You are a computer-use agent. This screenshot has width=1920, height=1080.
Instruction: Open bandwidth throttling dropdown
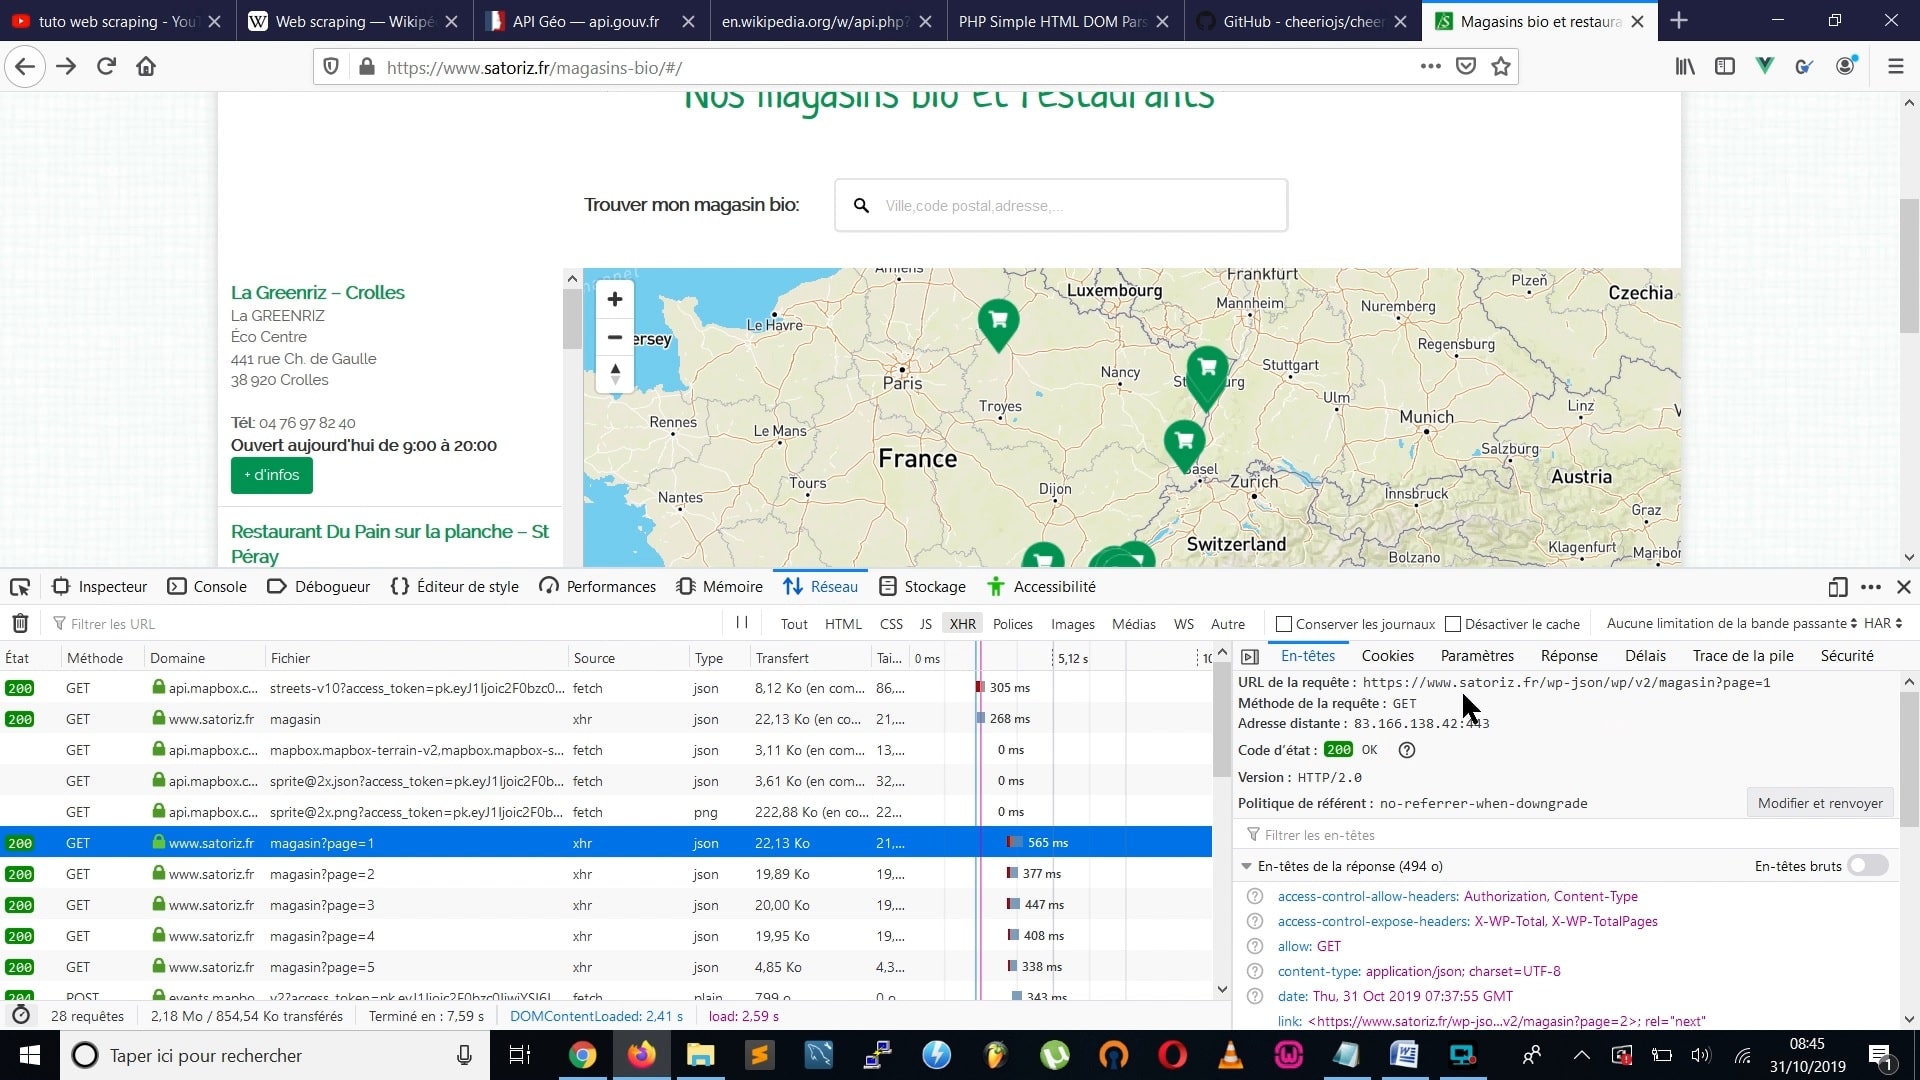pos(1731,623)
